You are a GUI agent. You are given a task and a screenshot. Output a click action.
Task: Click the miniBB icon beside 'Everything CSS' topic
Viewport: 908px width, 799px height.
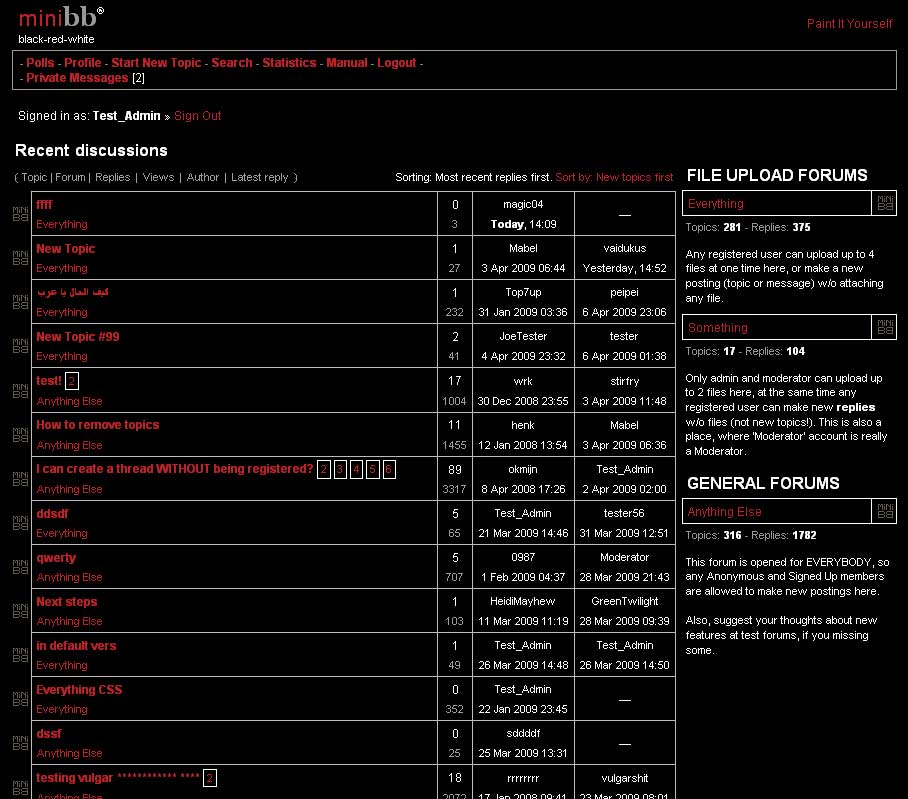pyautogui.click(x=20, y=698)
